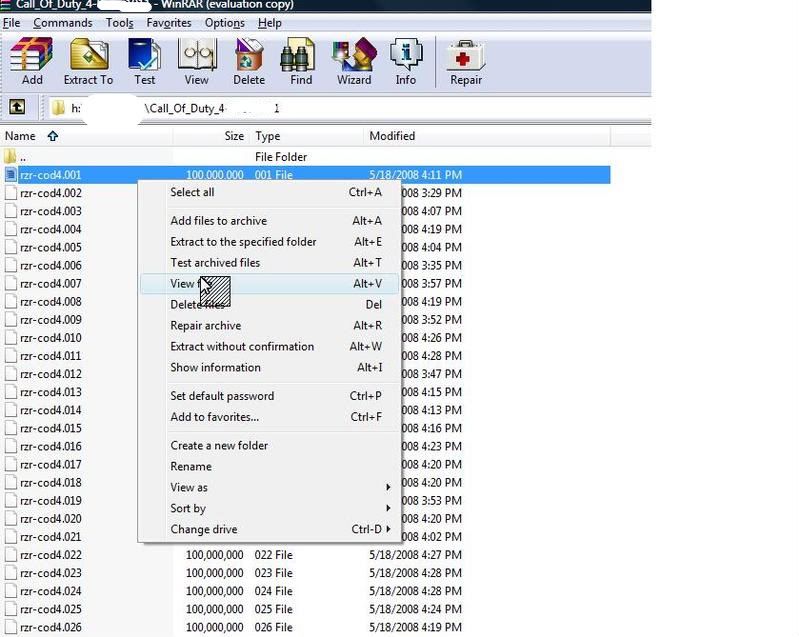Sort files by Name column header

20,136
